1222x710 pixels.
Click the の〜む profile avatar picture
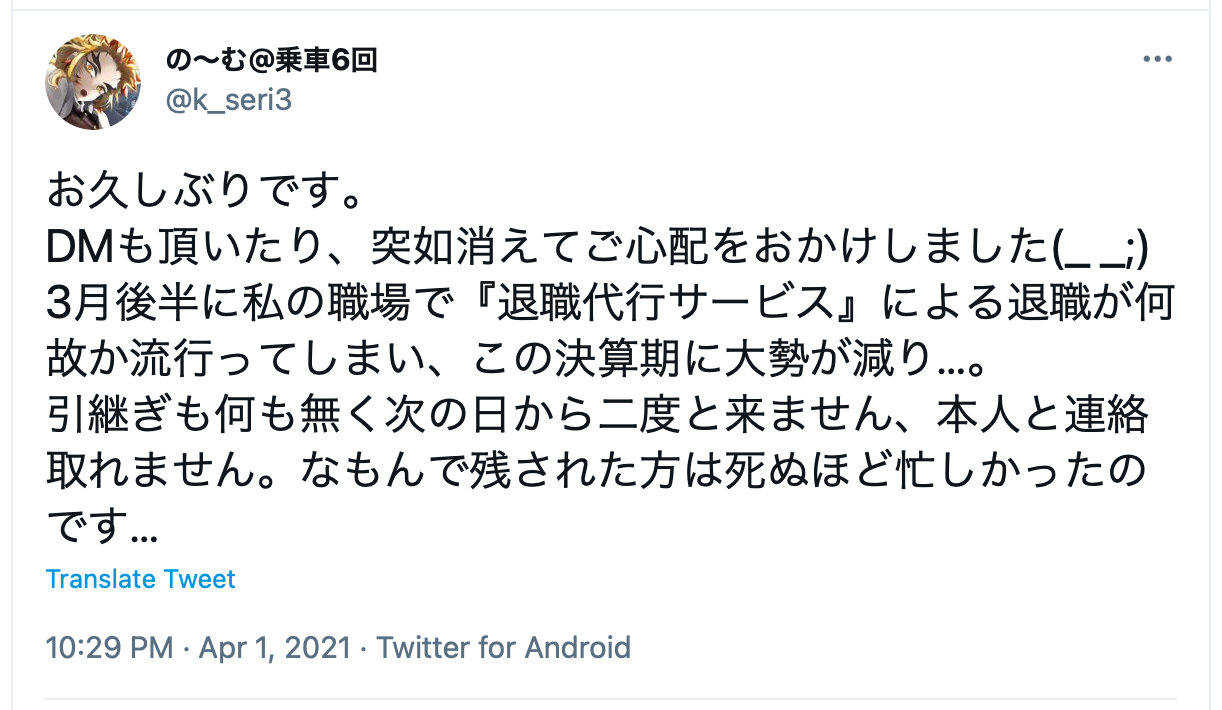(93, 82)
